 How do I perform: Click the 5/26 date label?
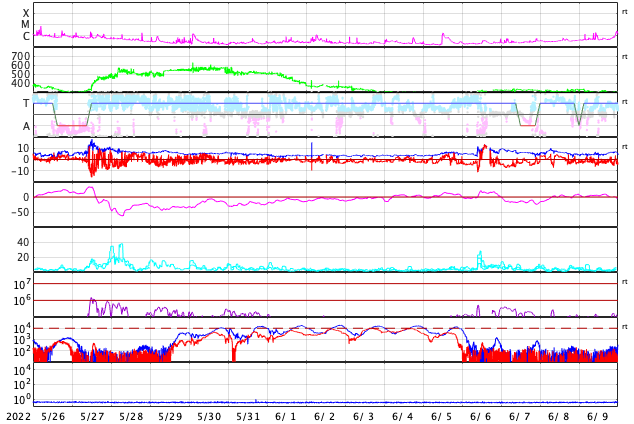[53, 417]
